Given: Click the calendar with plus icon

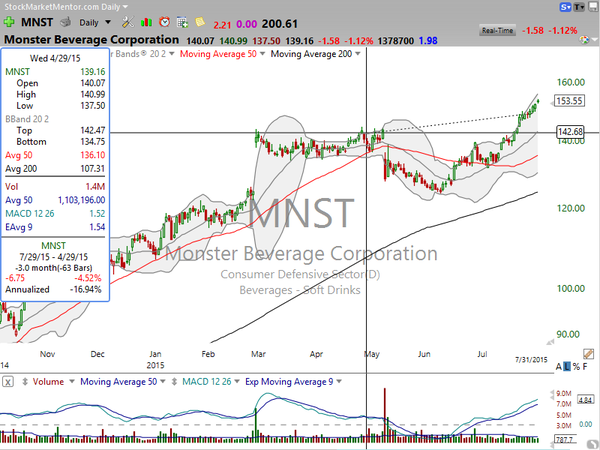Looking at the screenshot, I should [x=182, y=23].
